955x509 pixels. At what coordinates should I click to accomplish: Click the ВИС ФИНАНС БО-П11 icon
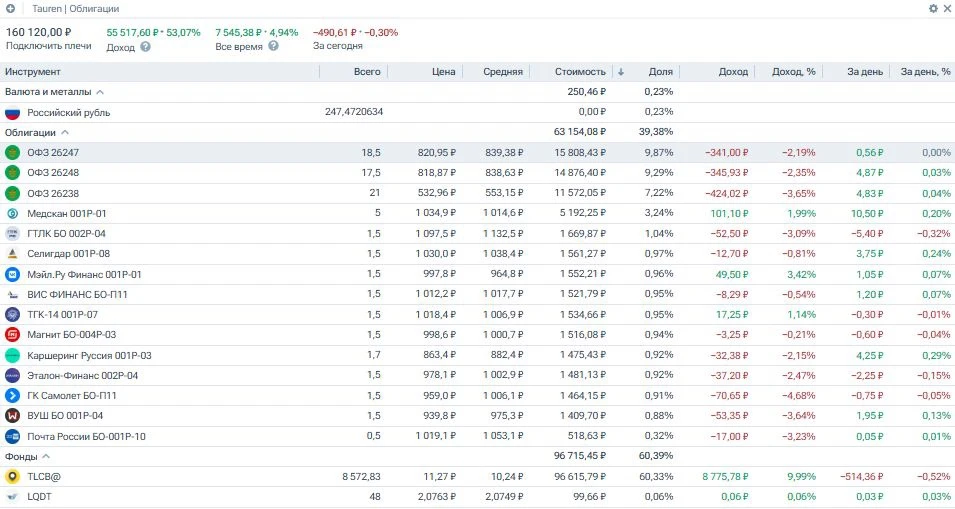click(12, 295)
